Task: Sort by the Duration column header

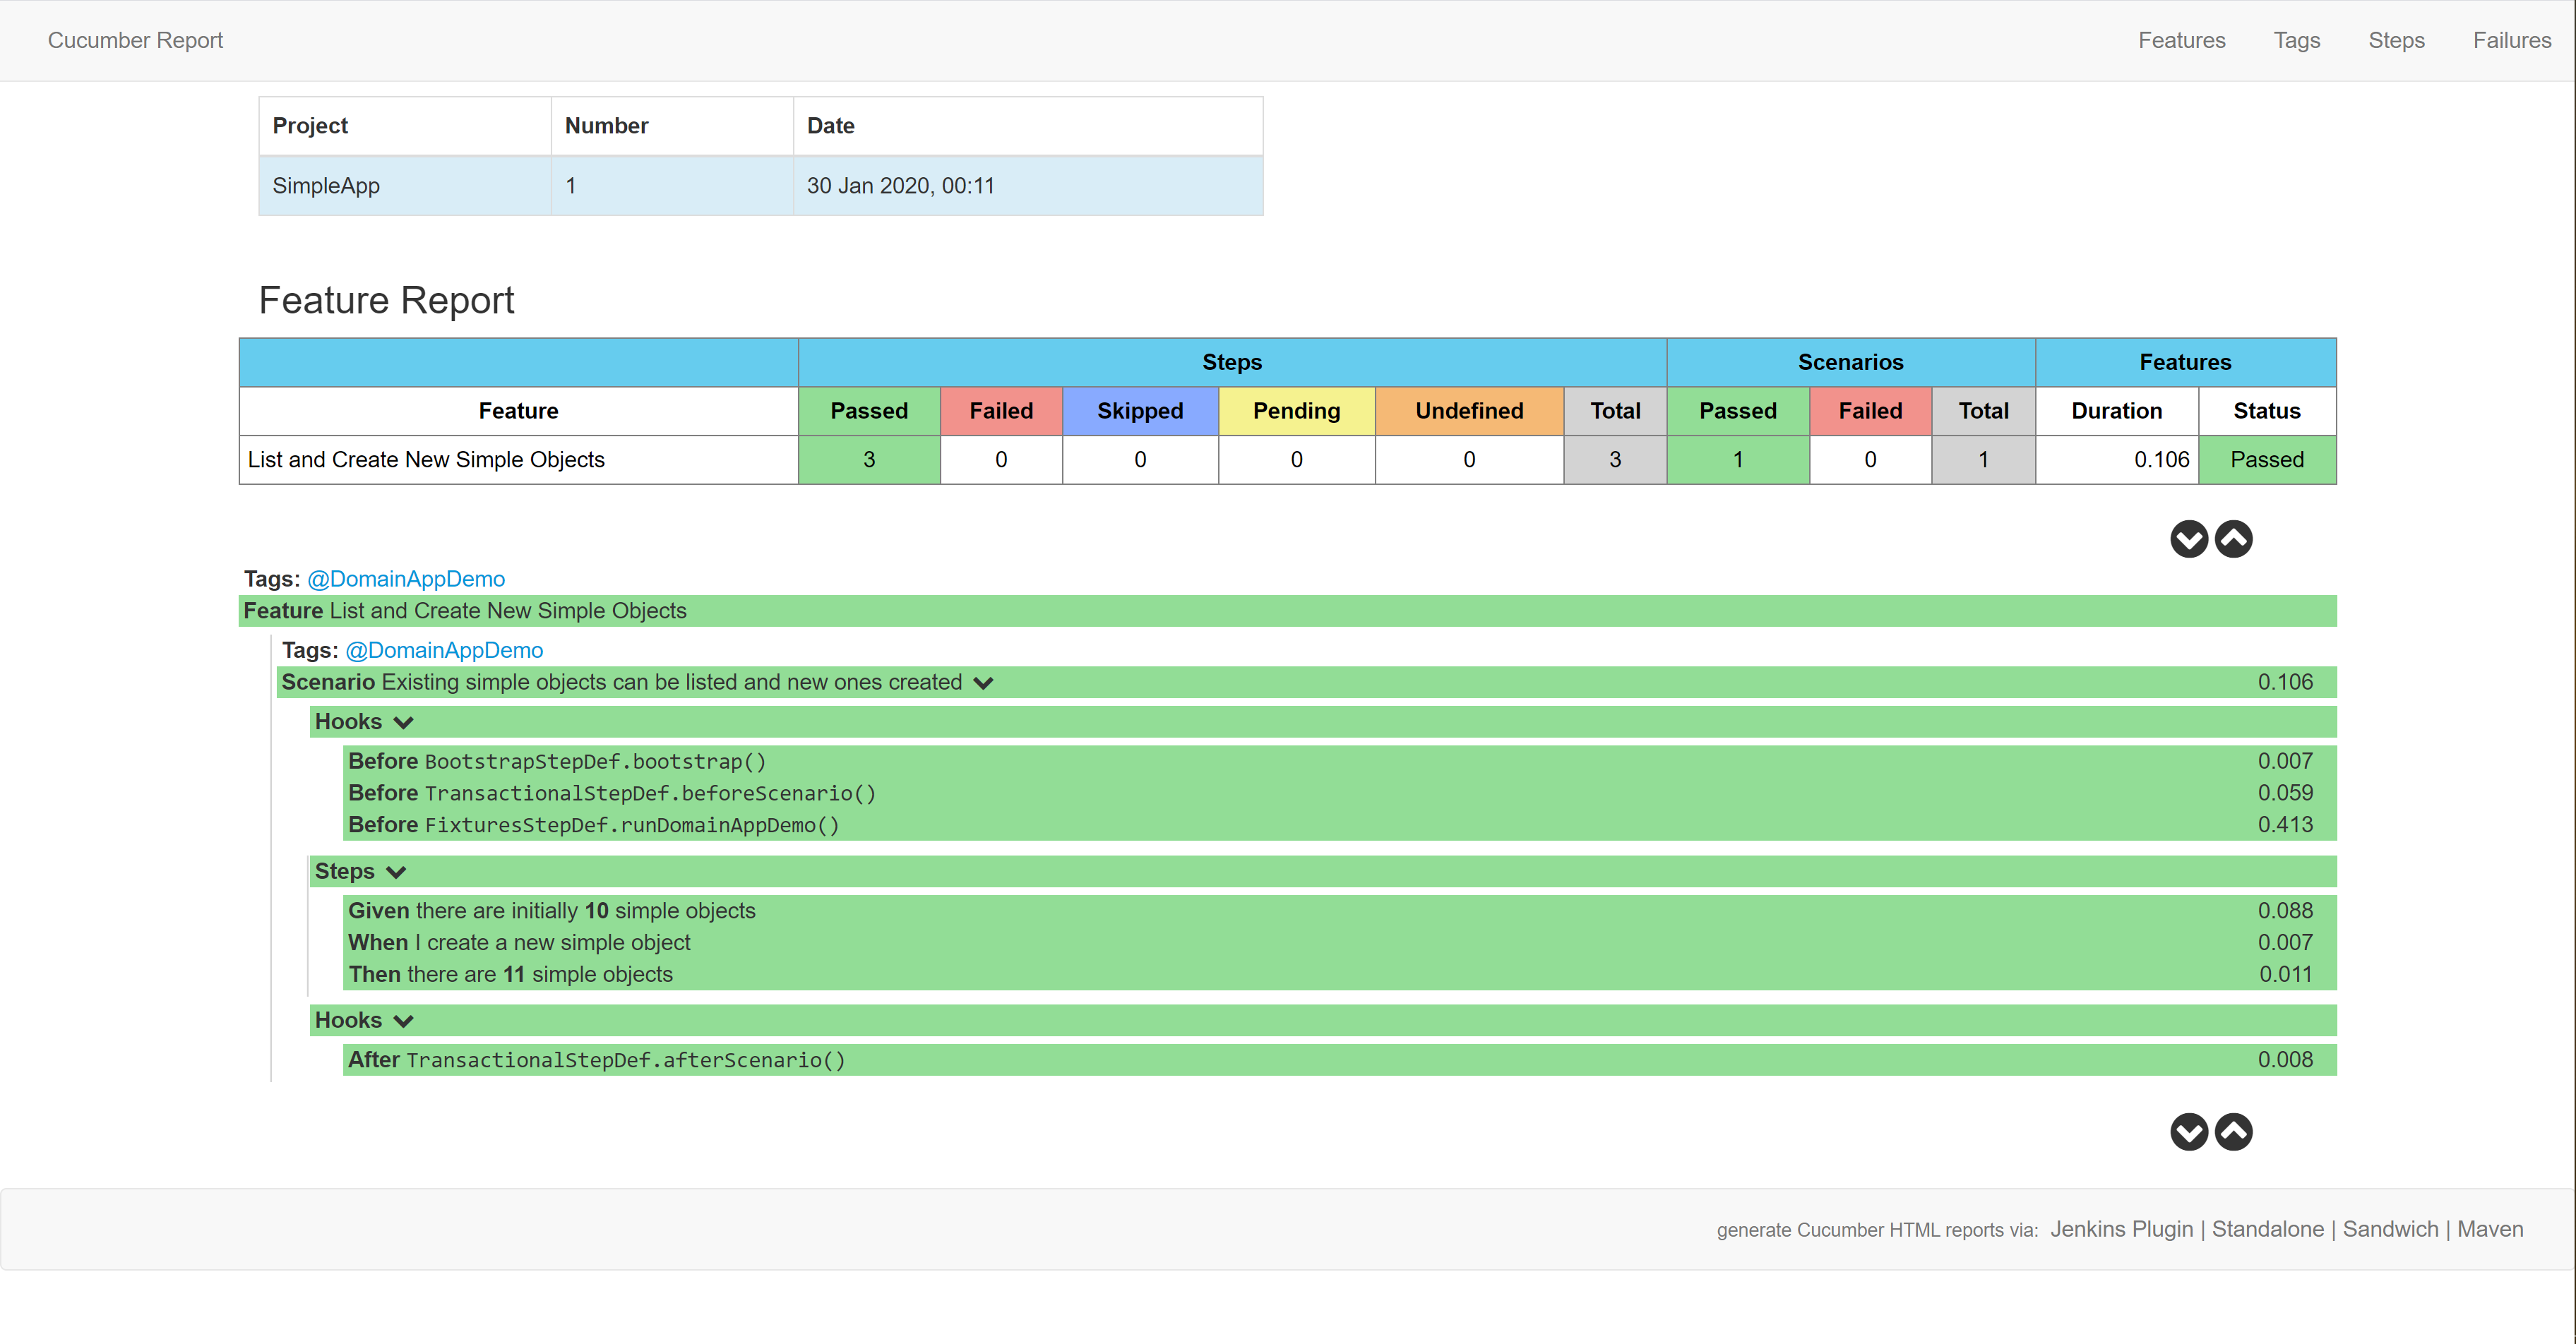Action: click(2116, 411)
